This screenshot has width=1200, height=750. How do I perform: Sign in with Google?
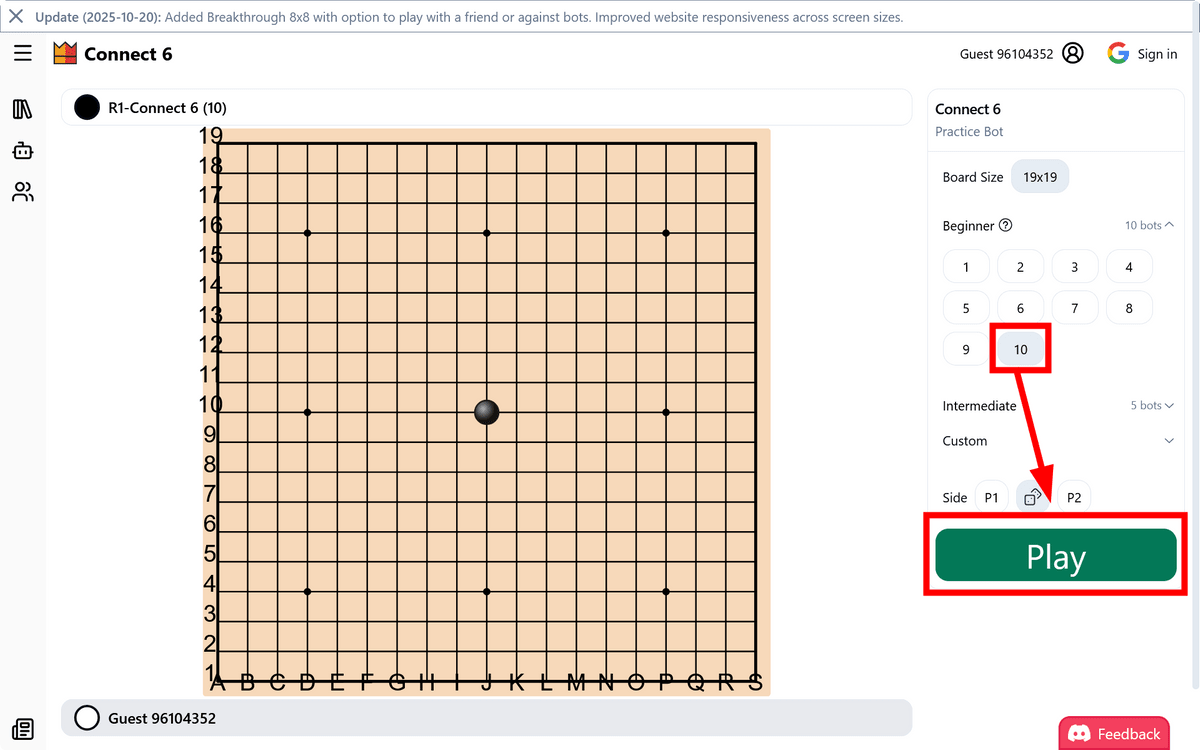tap(1142, 54)
